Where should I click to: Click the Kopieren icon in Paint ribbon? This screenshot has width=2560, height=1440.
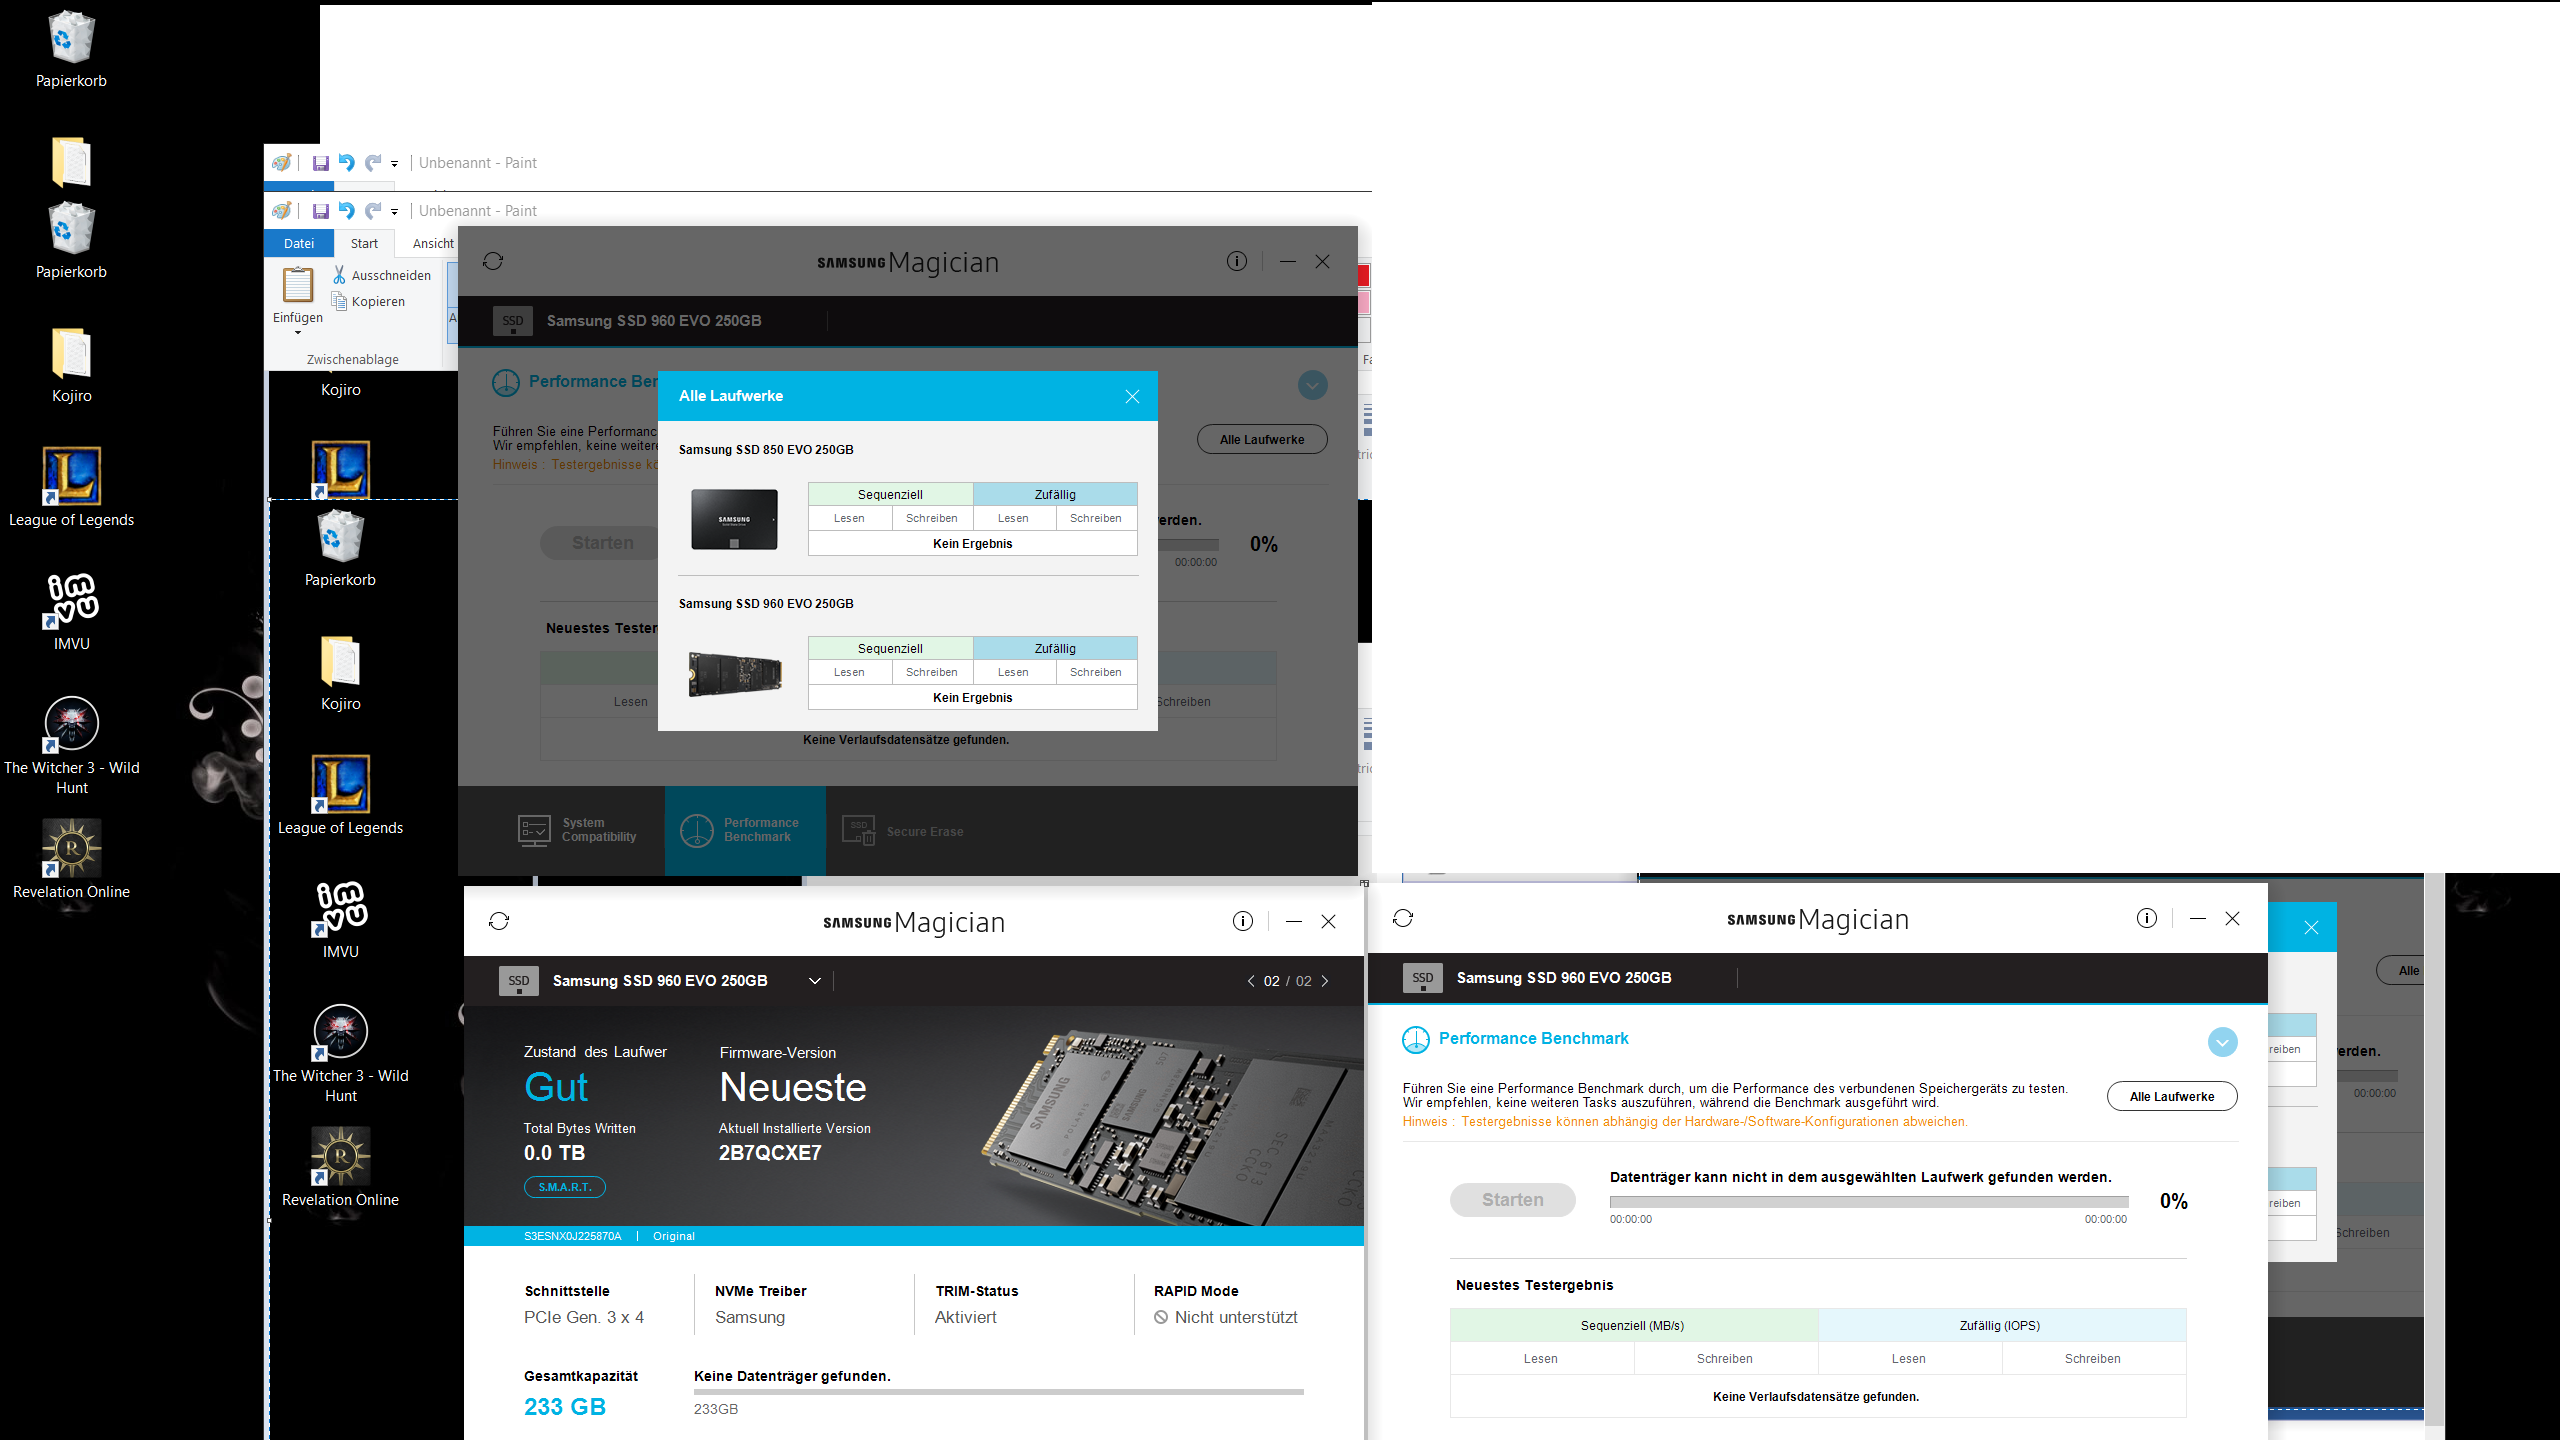pyautogui.click(x=340, y=301)
